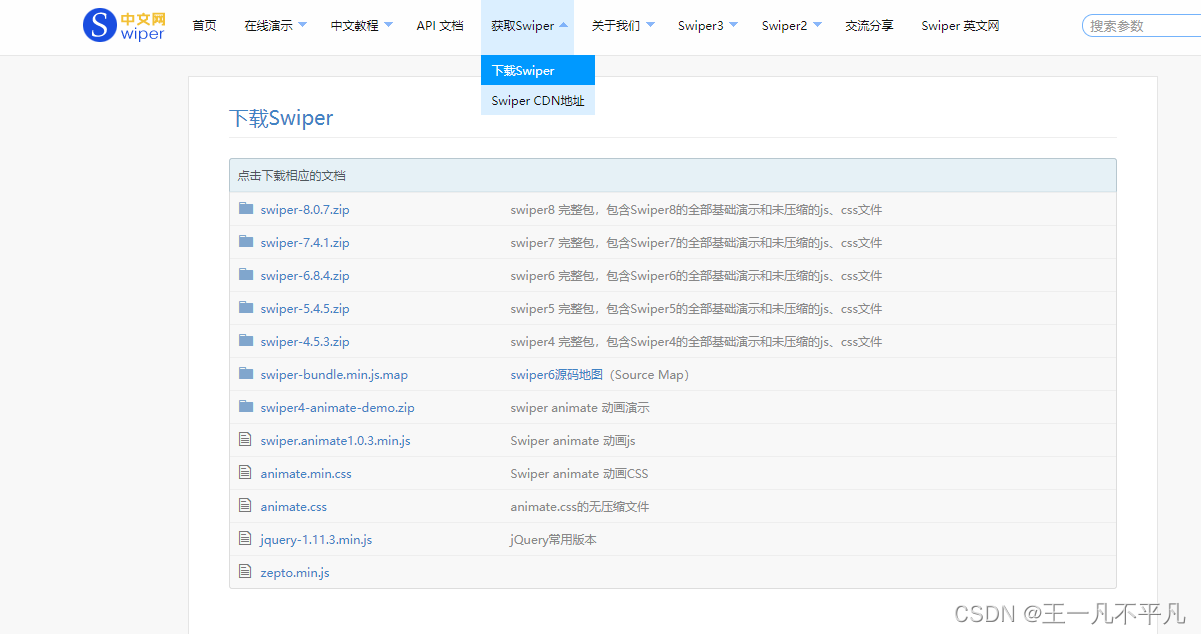The height and width of the screenshot is (634, 1201).
Task: Click folder icon beside swiper-8.0.7.zip
Action: [x=246, y=209]
